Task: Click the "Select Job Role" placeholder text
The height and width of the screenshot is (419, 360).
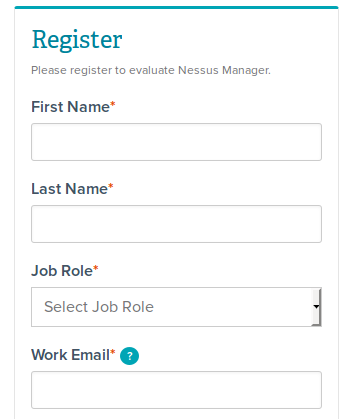Action: (x=99, y=307)
